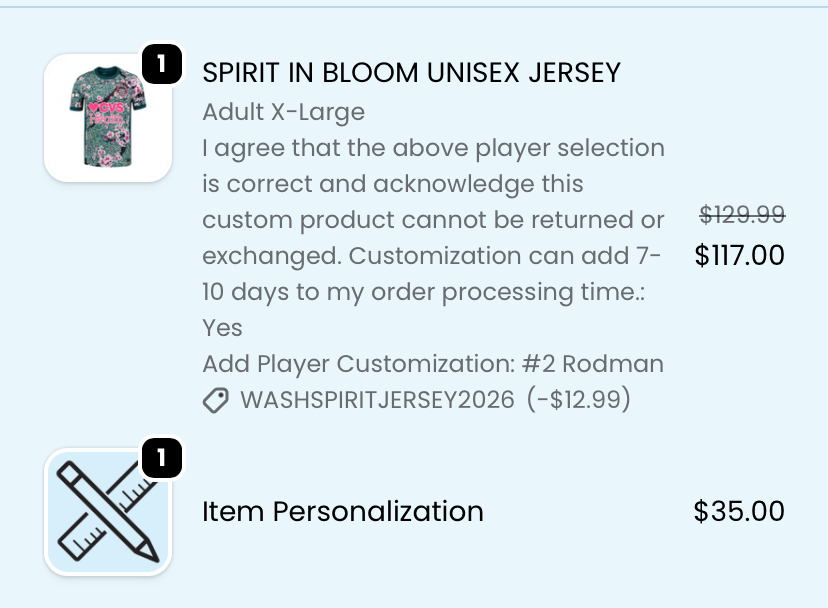Click the crossed-out $129.99 original price
The width and height of the screenshot is (828, 608).
click(x=741, y=215)
